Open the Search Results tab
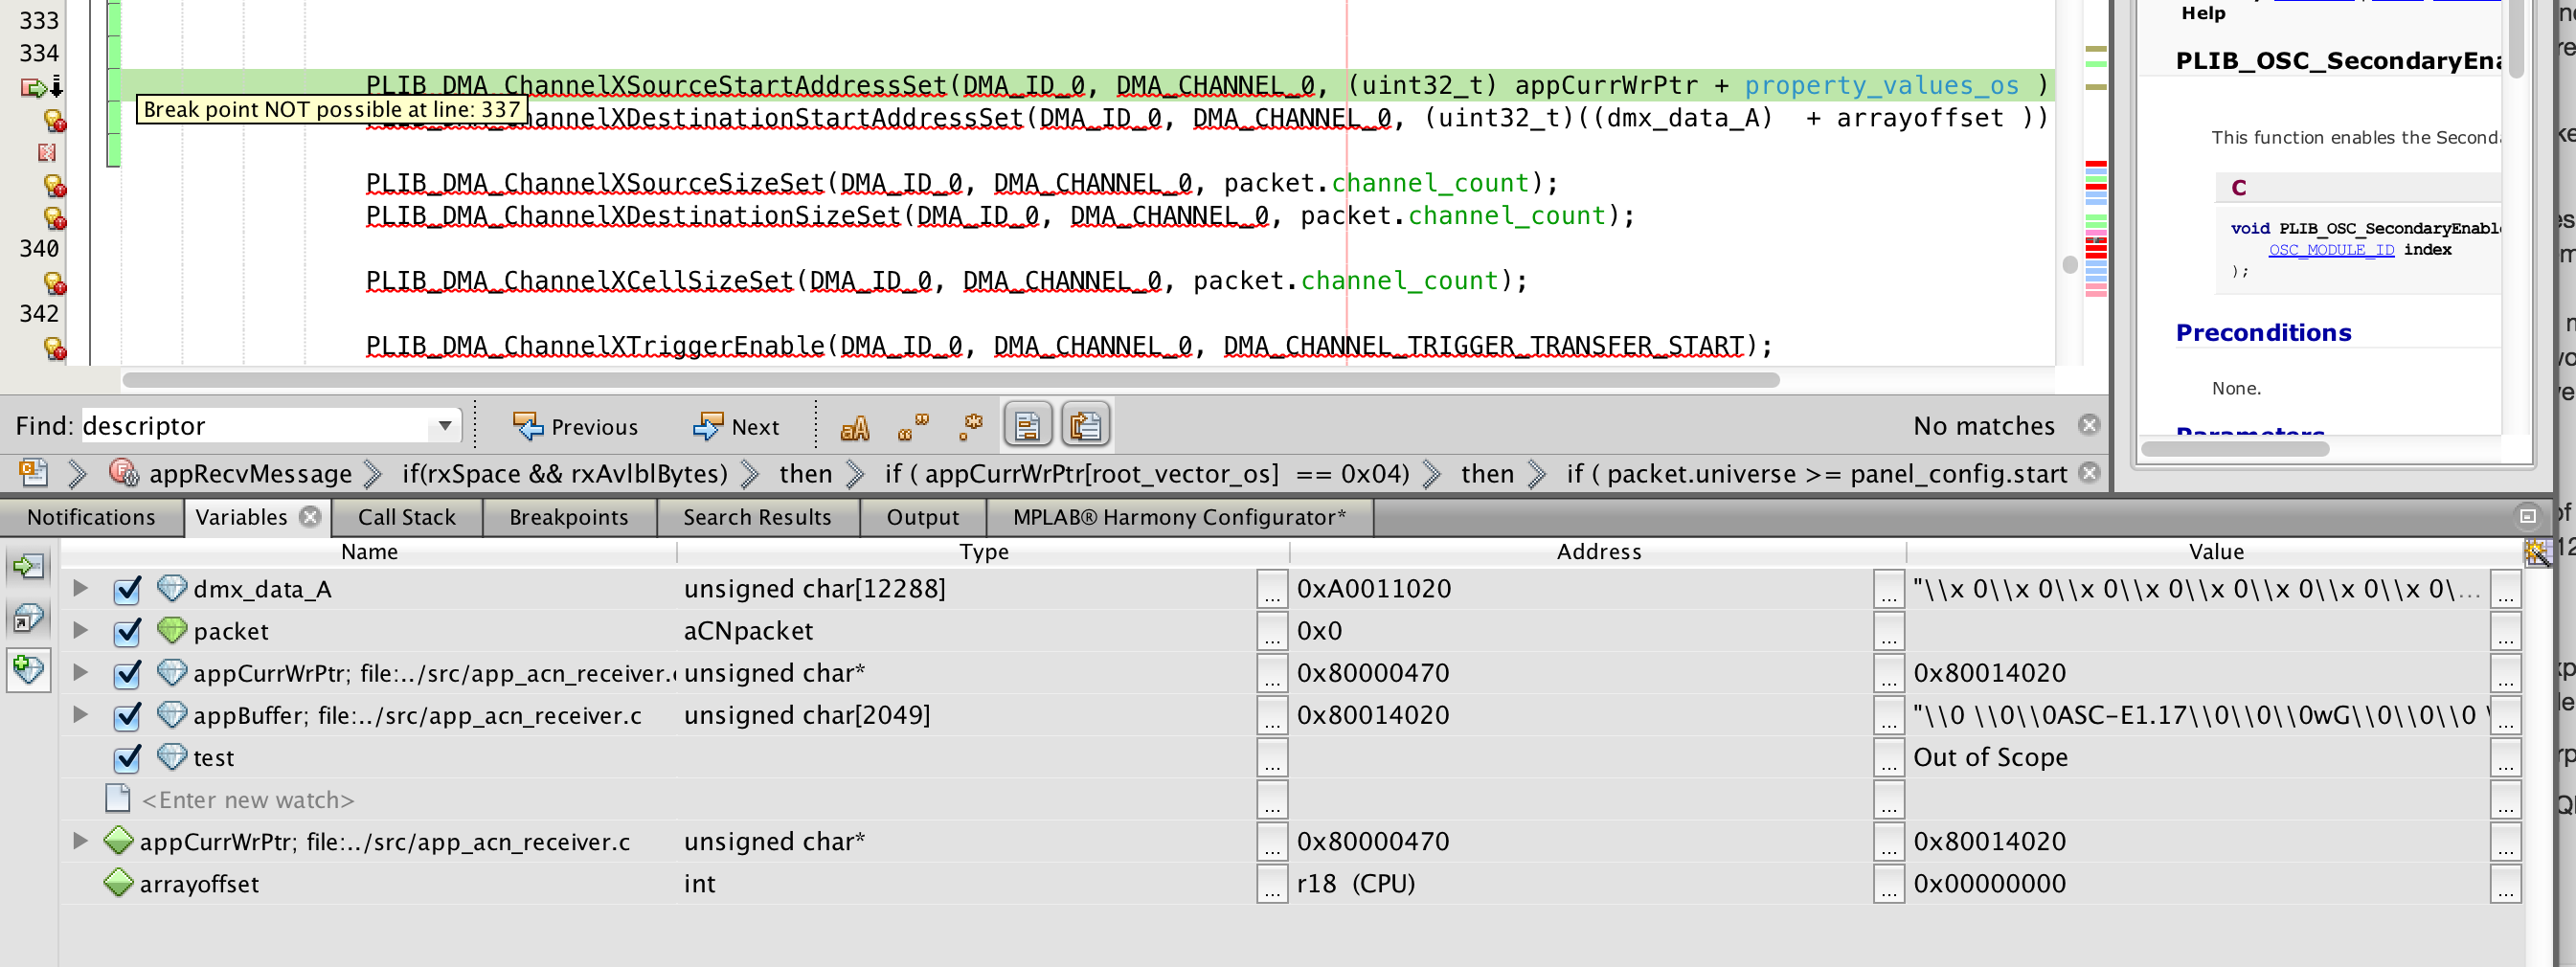Image resolution: width=2576 pixels, height=967 pixels. point(757,517)
